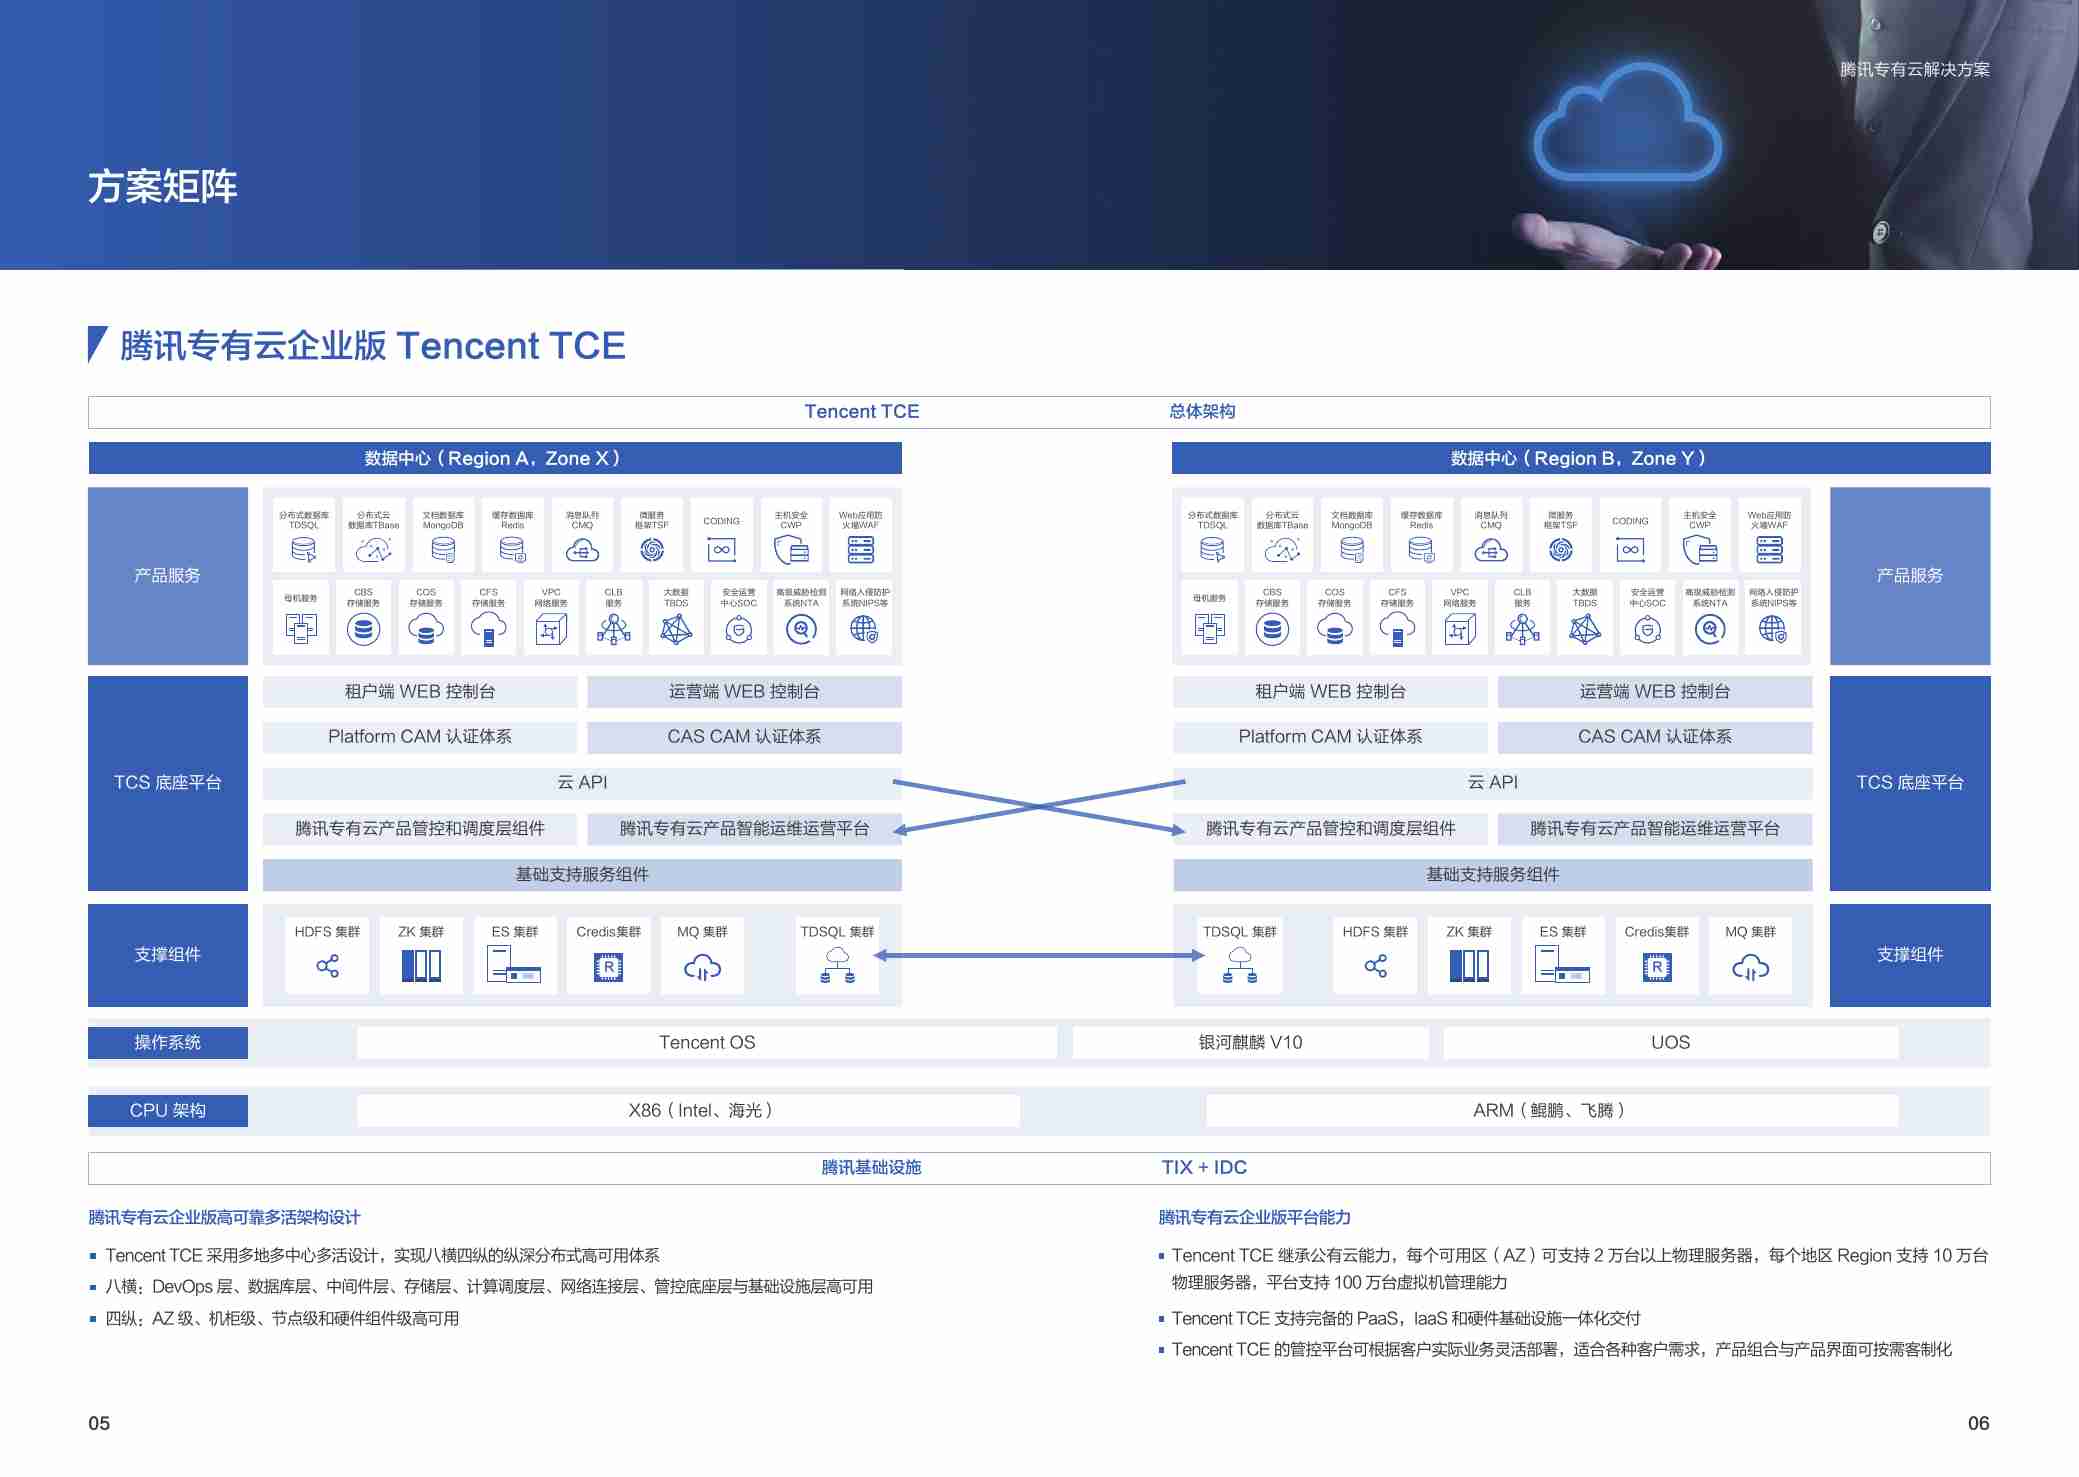2079x1477 pixels.
Task: Open the CODING icon in Region B
Action: pos(1630,550)
